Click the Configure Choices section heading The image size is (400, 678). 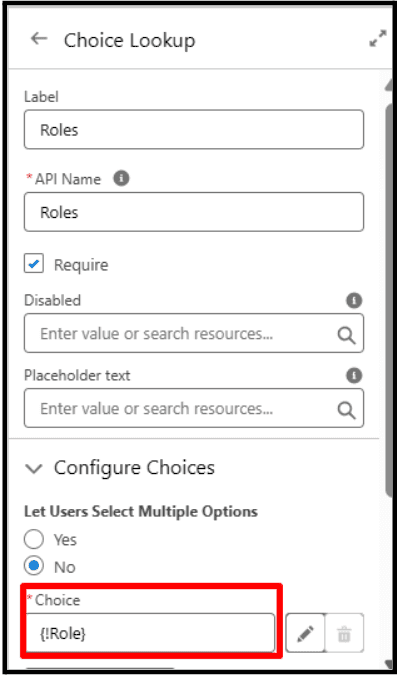[134, 468]
